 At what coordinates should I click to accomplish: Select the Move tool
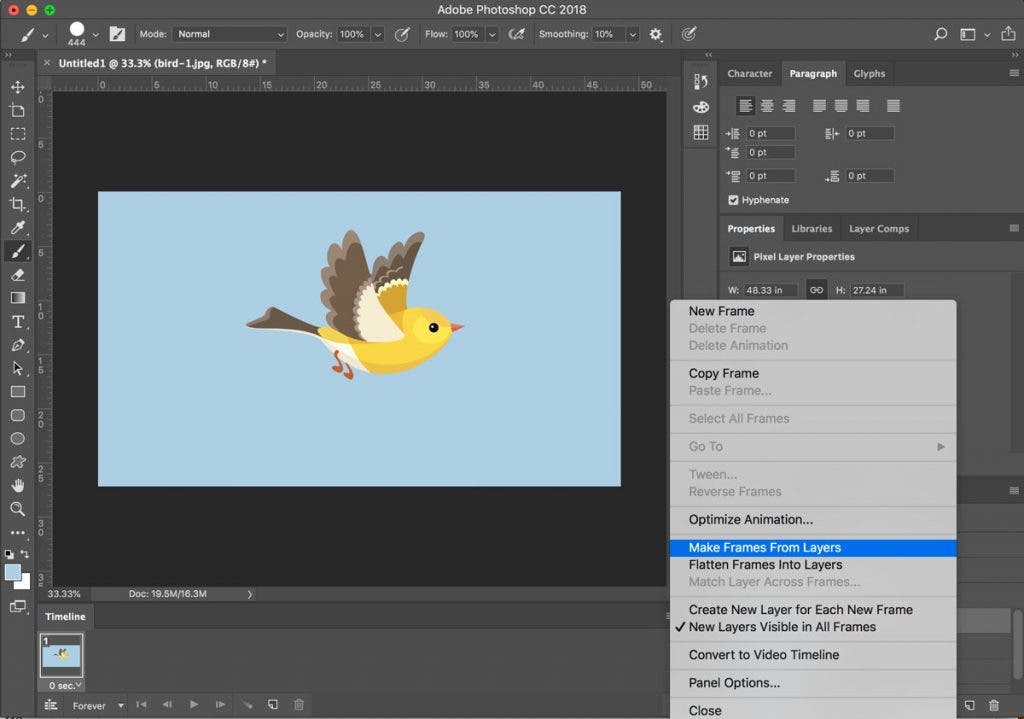click(18, 87)
